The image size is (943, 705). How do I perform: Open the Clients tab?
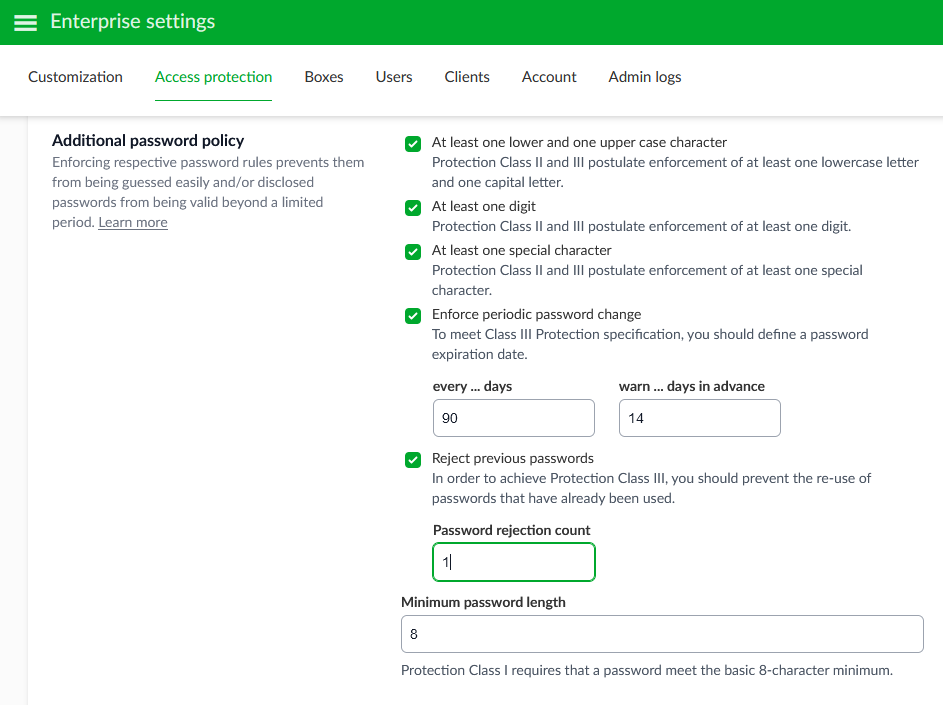point(467,77)
